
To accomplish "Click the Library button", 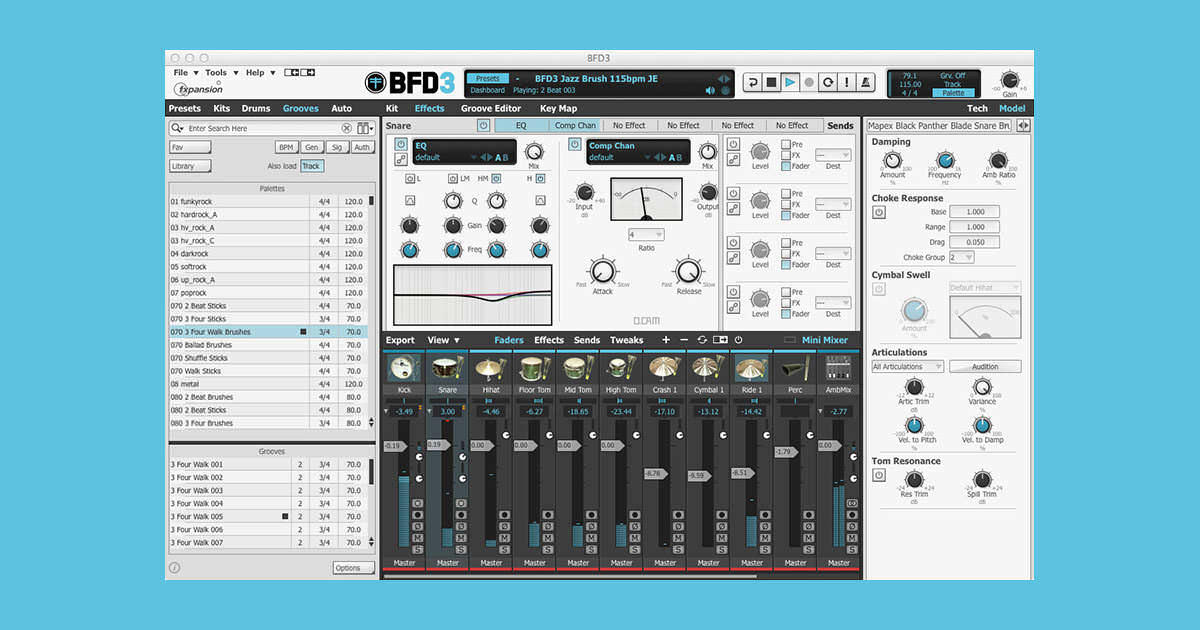I will point(190,166).
